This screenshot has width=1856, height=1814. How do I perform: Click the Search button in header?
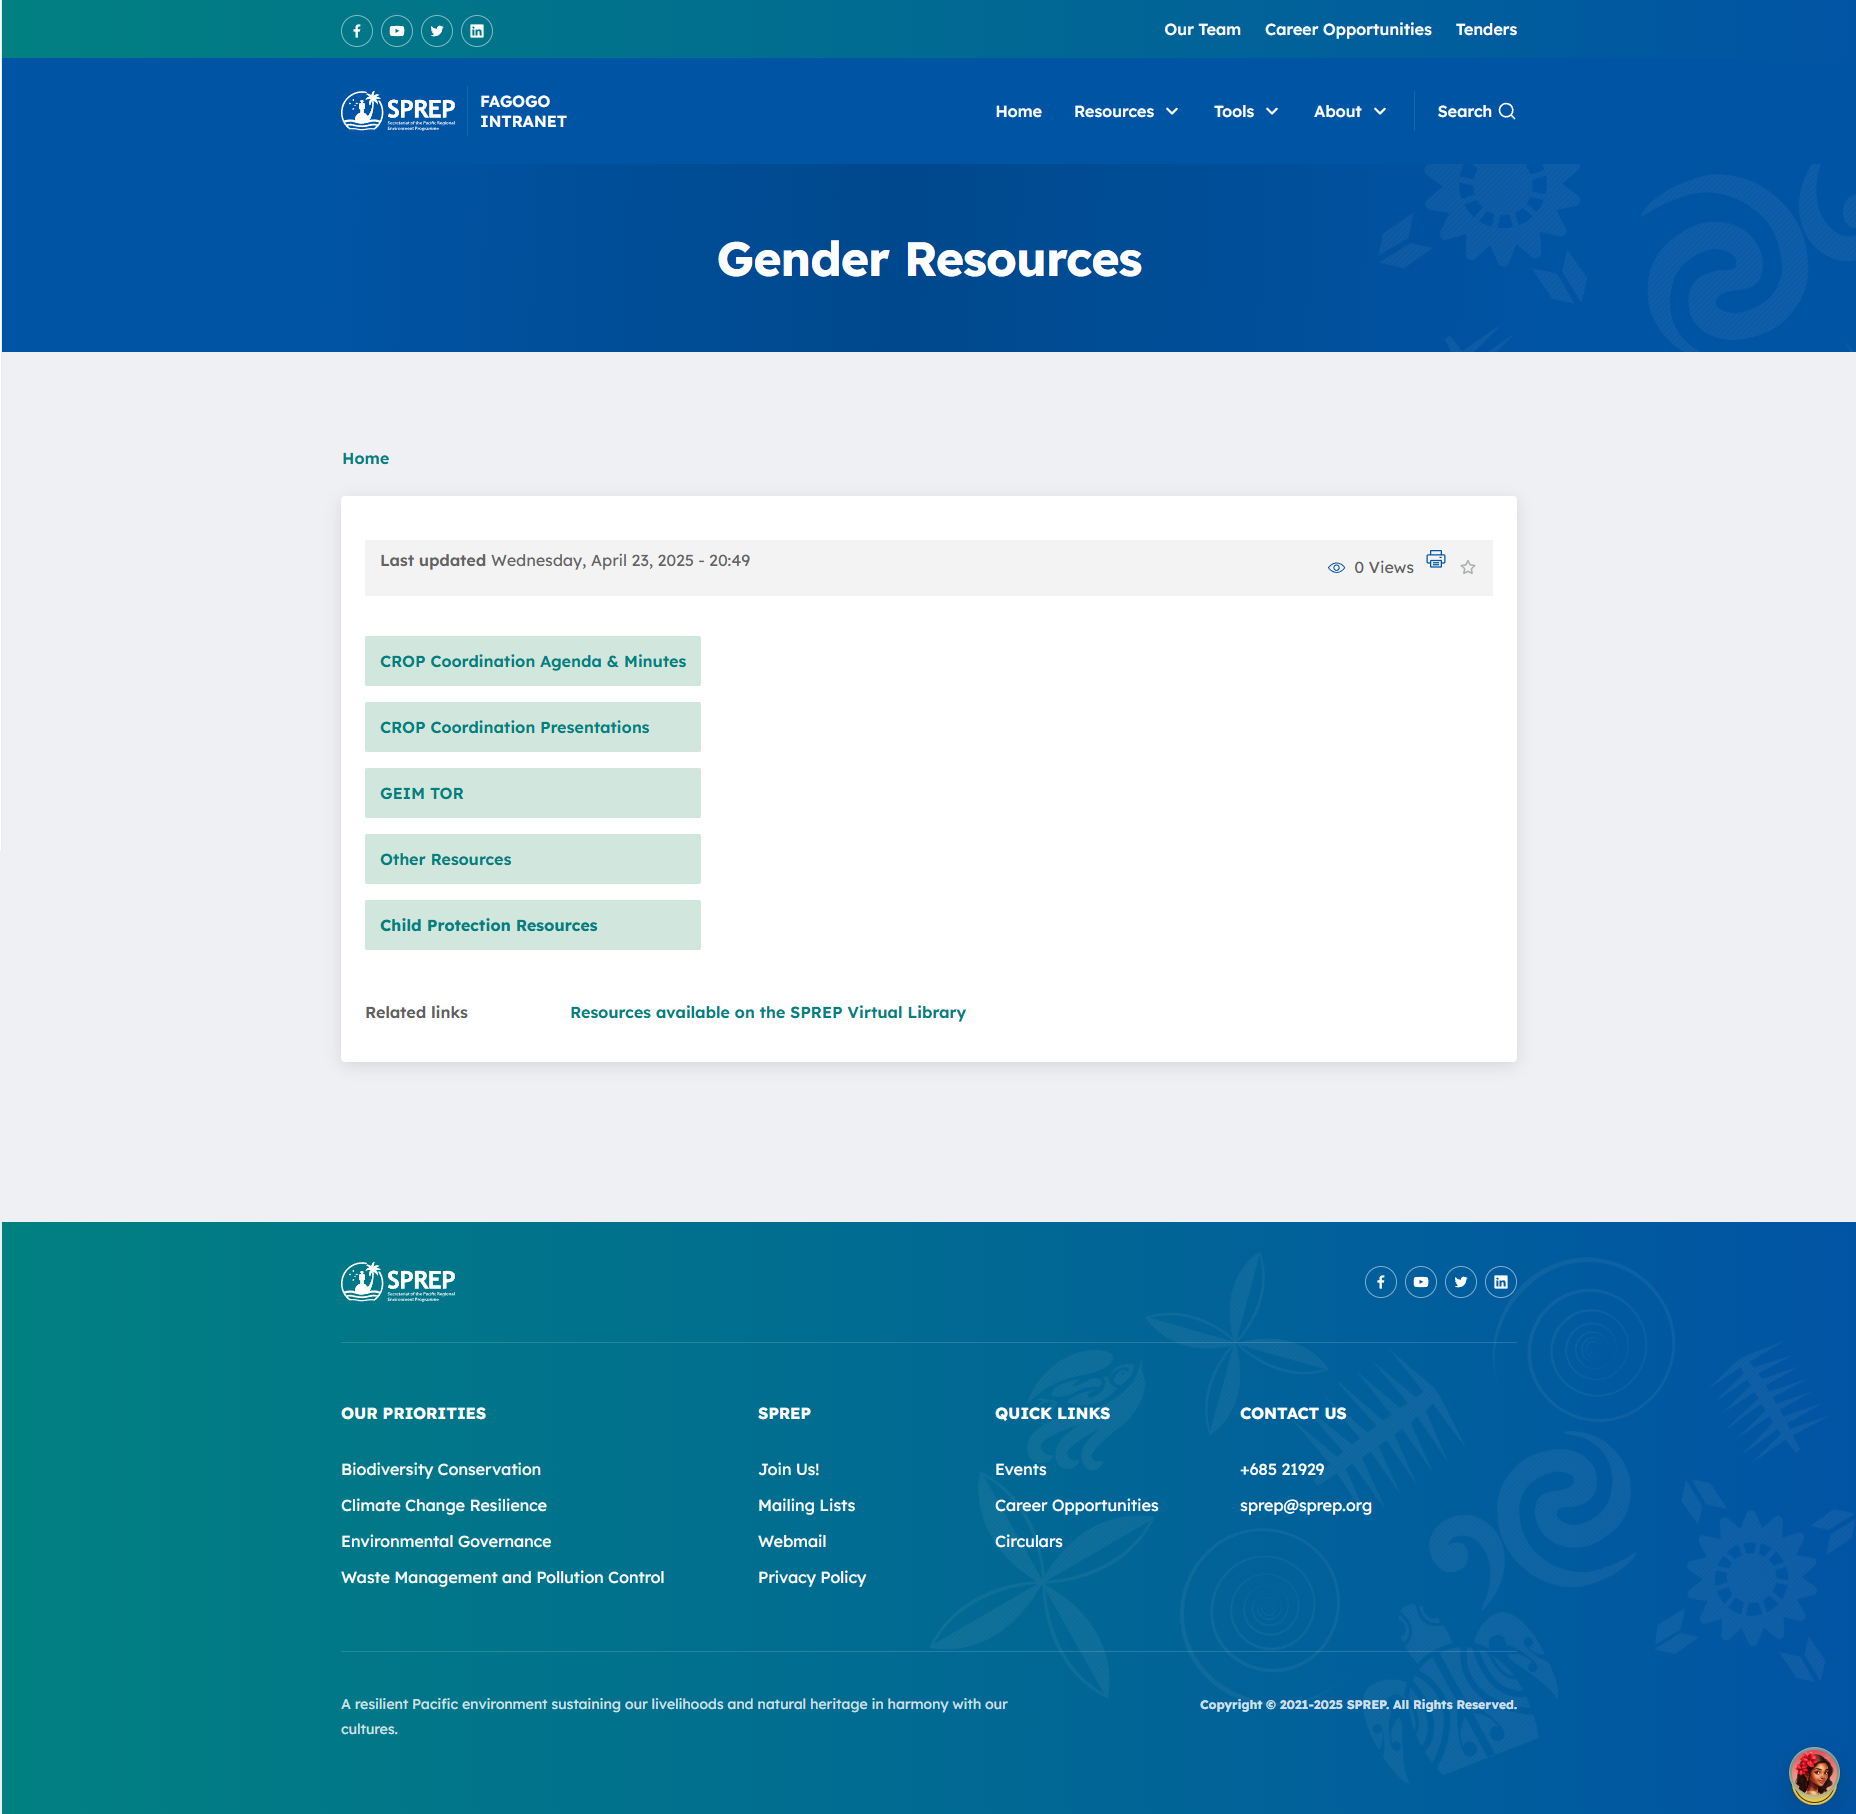tap(1476, 112)
